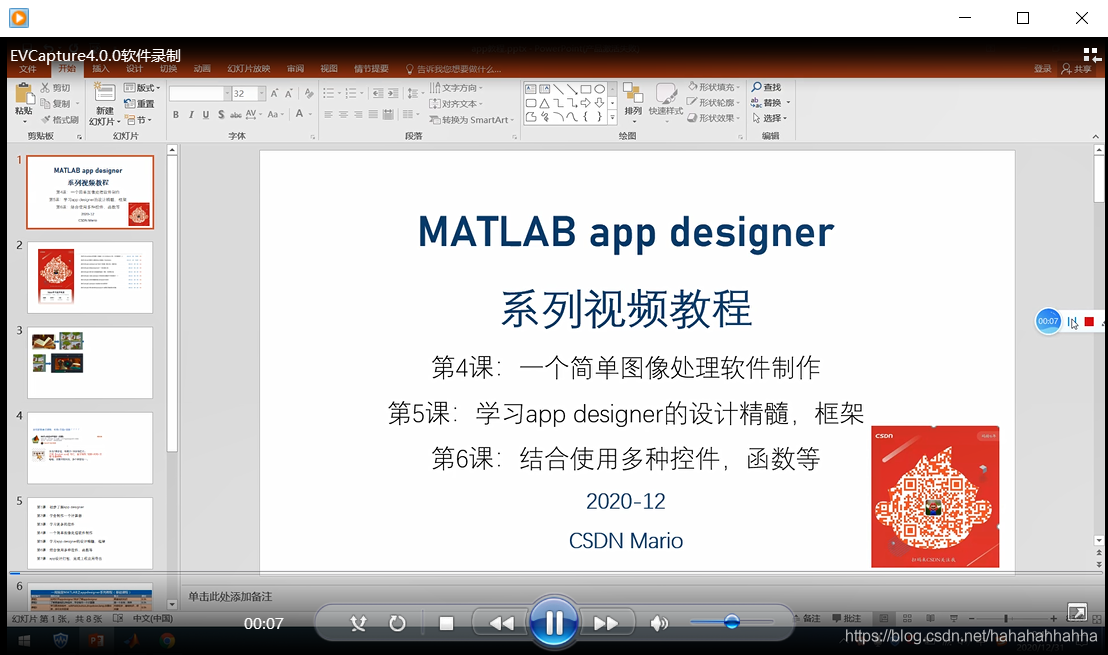Click the increase font size icon
1108x655 pixels.
tap(274, 93)
